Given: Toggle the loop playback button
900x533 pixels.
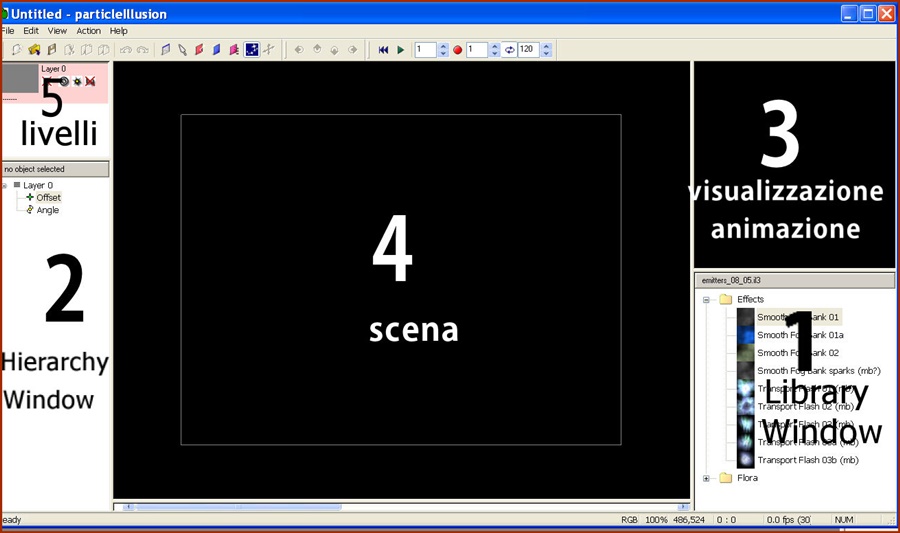Looking at the screenshot, I should pos(509,50).
